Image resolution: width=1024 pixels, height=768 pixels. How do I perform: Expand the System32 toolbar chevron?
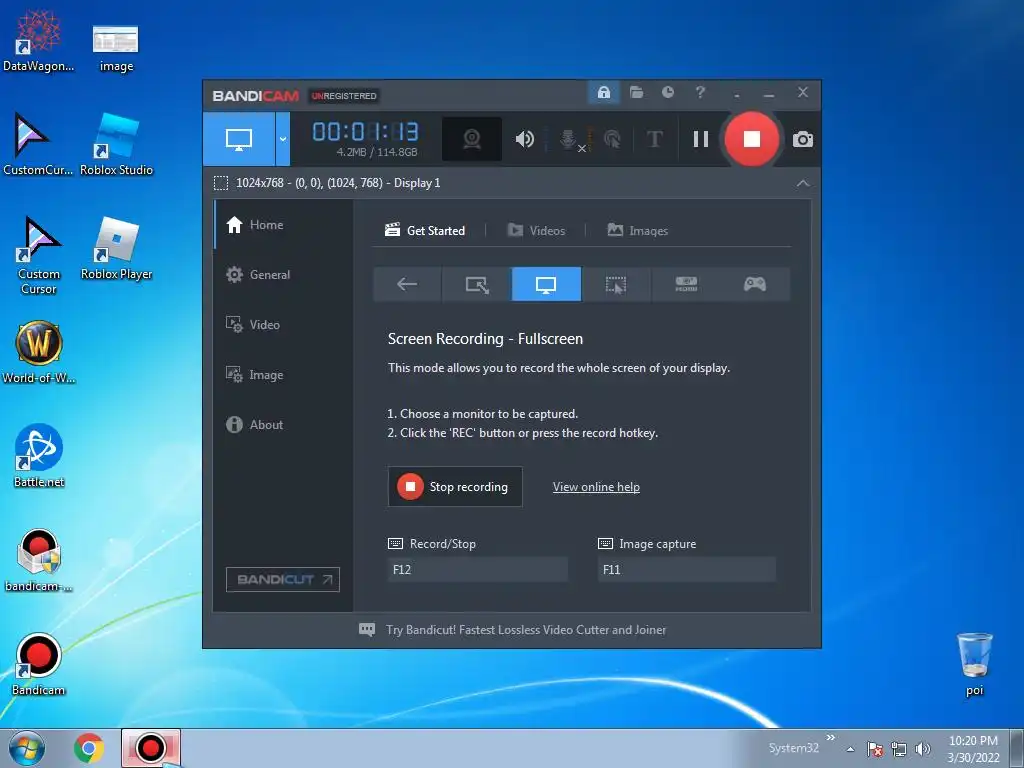[830, 738]
